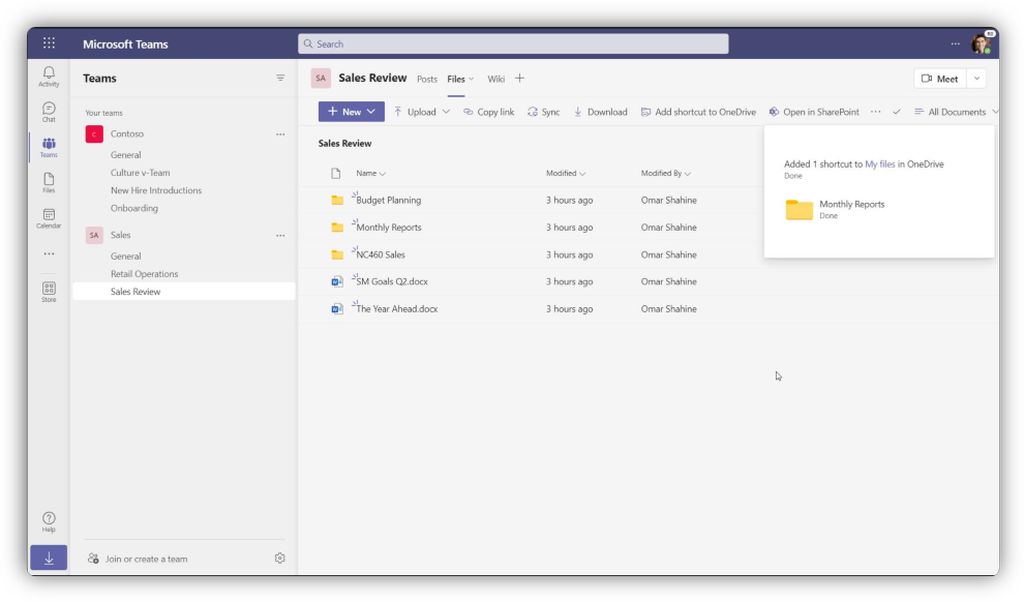Viewport: 1024px width, 602px height.
Task: Open The Year Ahead.docx file
Action: [396, 309]
